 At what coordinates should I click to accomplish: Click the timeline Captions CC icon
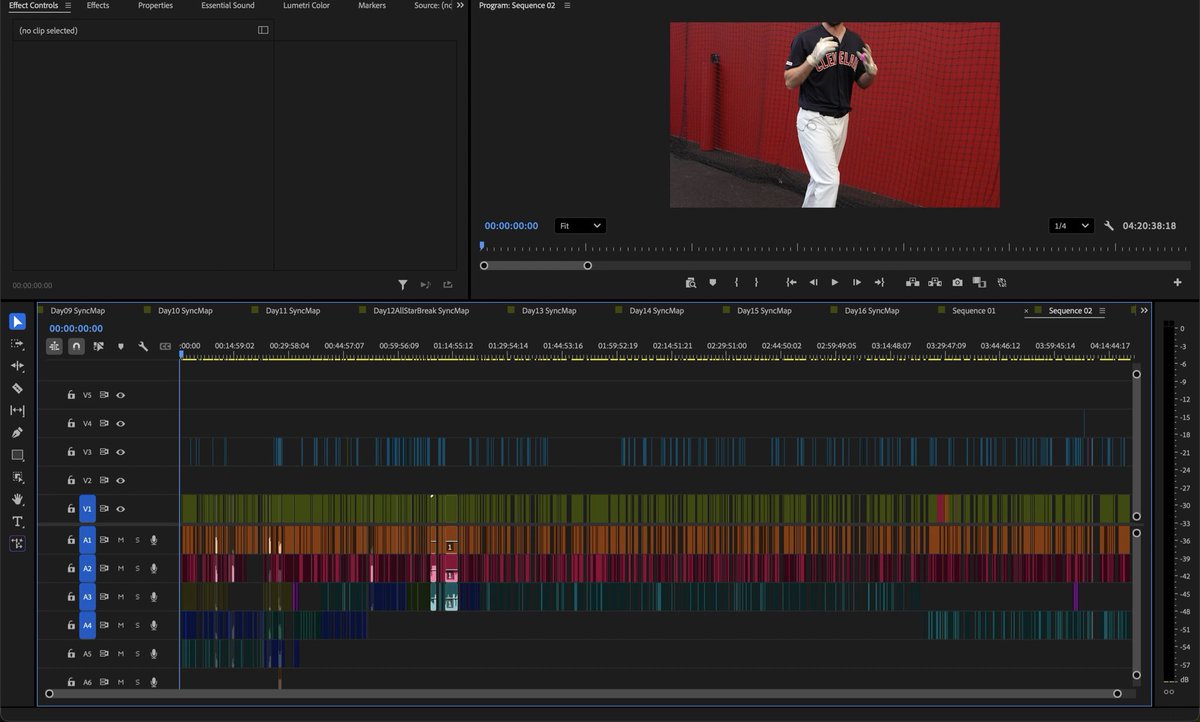[165, 346]
